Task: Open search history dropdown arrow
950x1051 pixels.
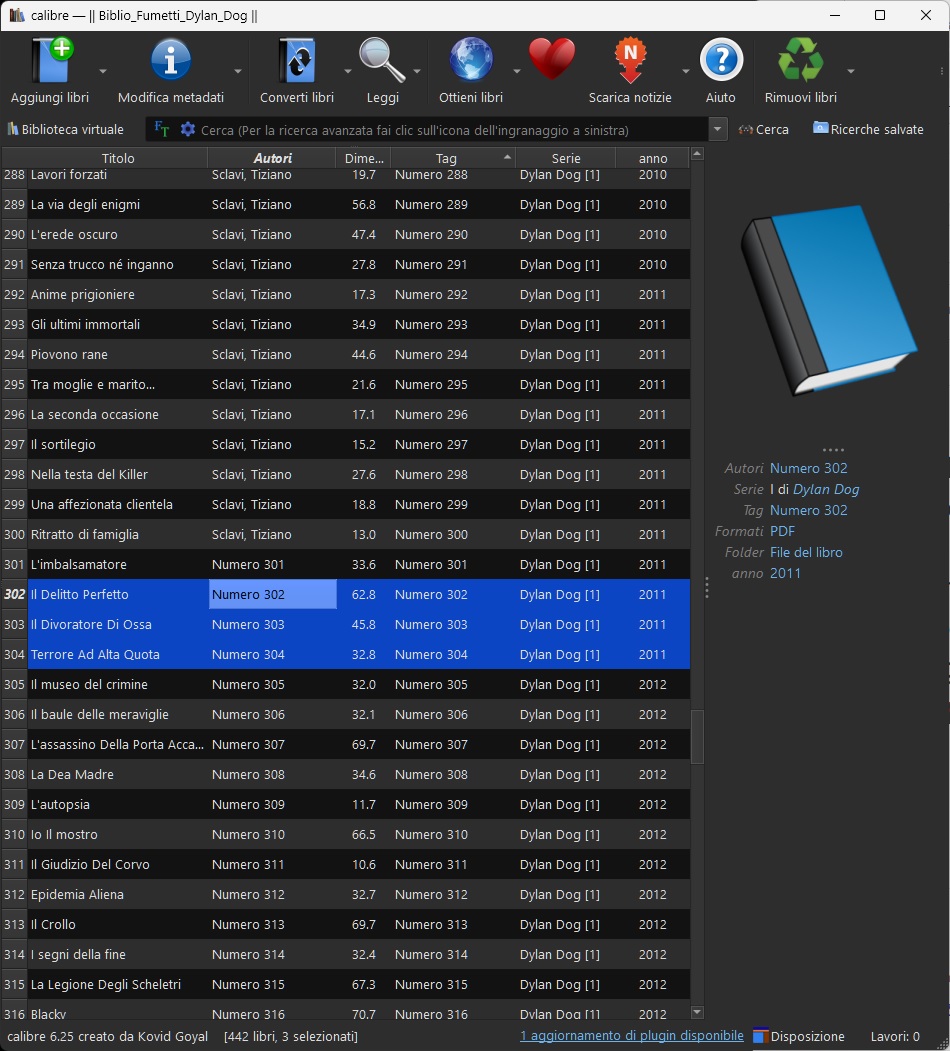Action: point(717,129)
